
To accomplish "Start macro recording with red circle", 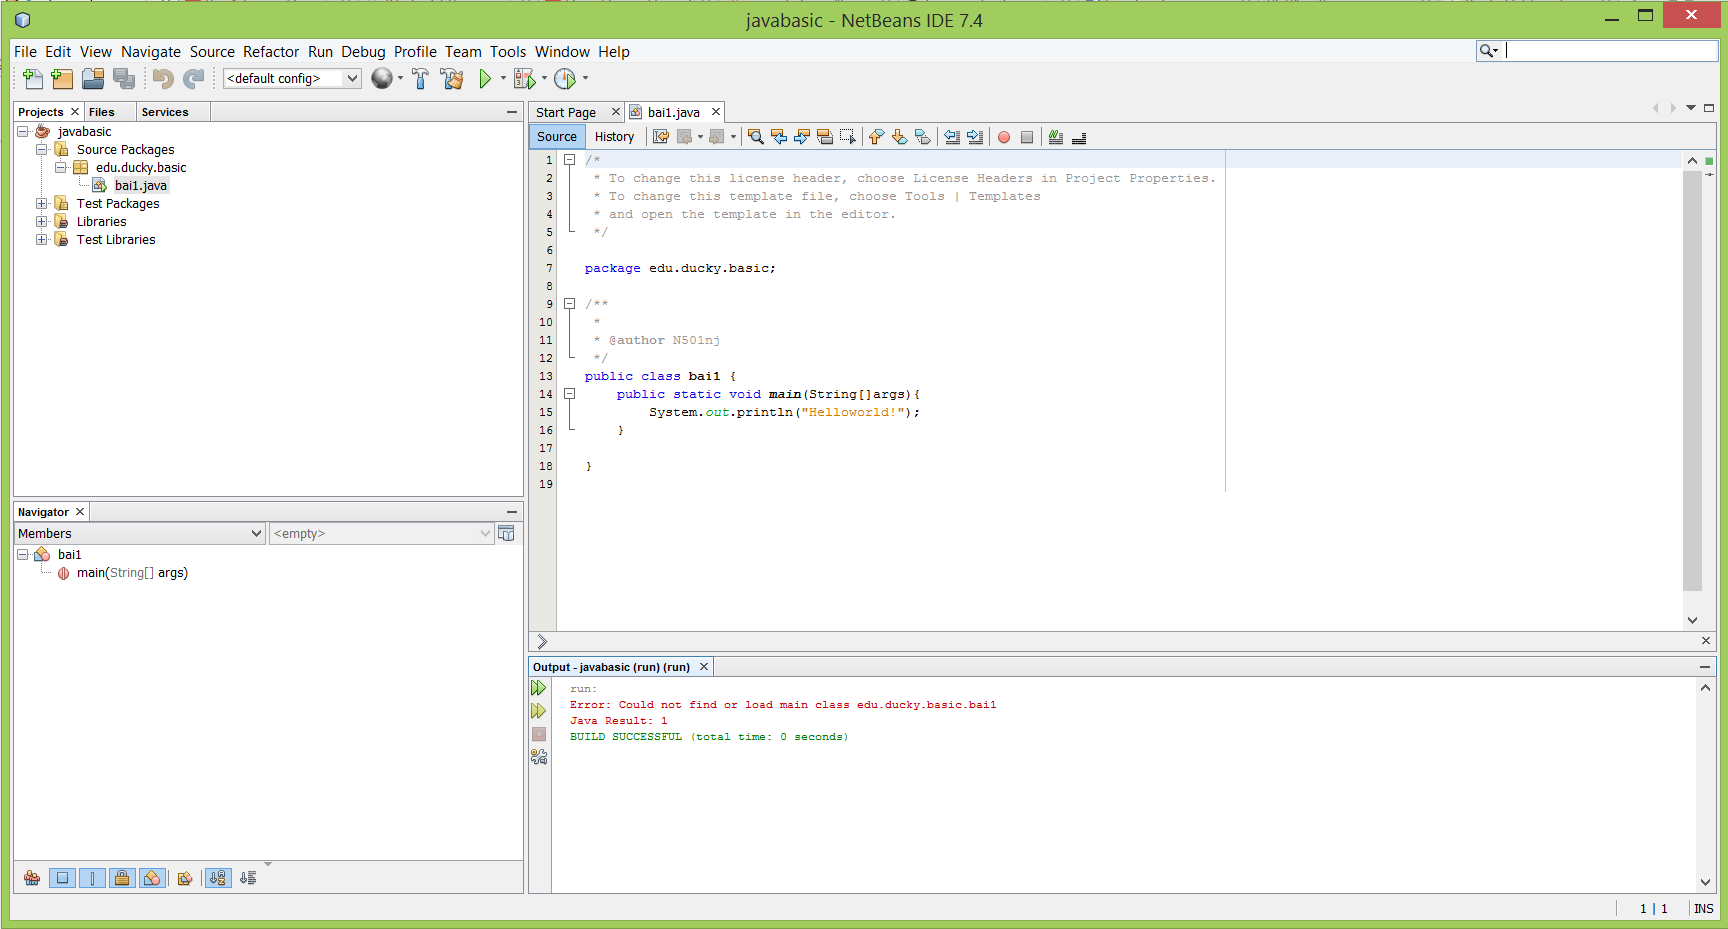I will (1004, 137).
